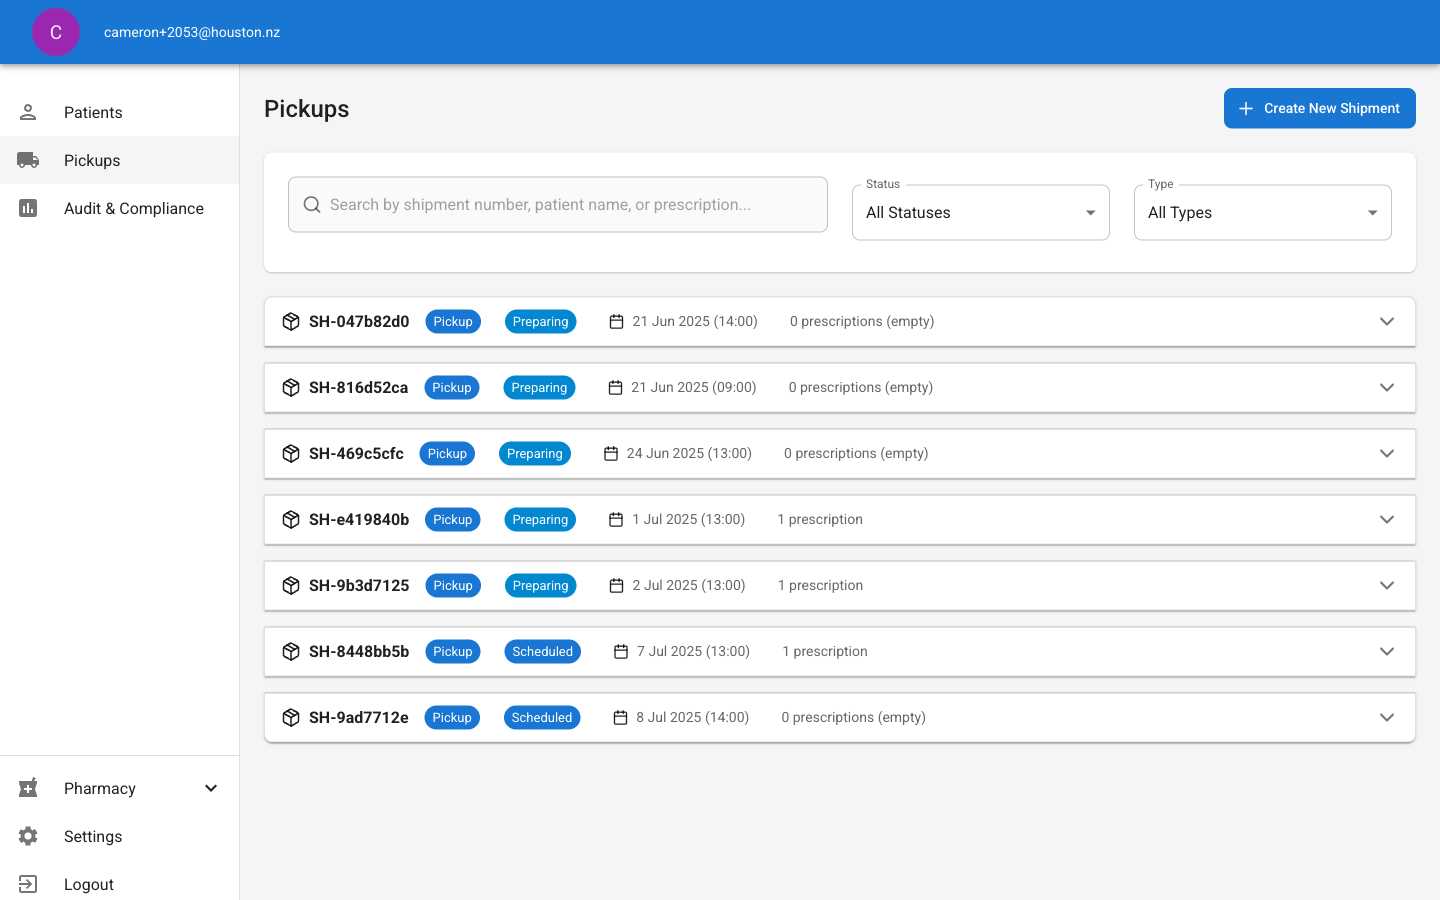The height and width of the screenshot is (900, 1440).
Task: Open Audit & Compliance page
Action: pos(120,208)
